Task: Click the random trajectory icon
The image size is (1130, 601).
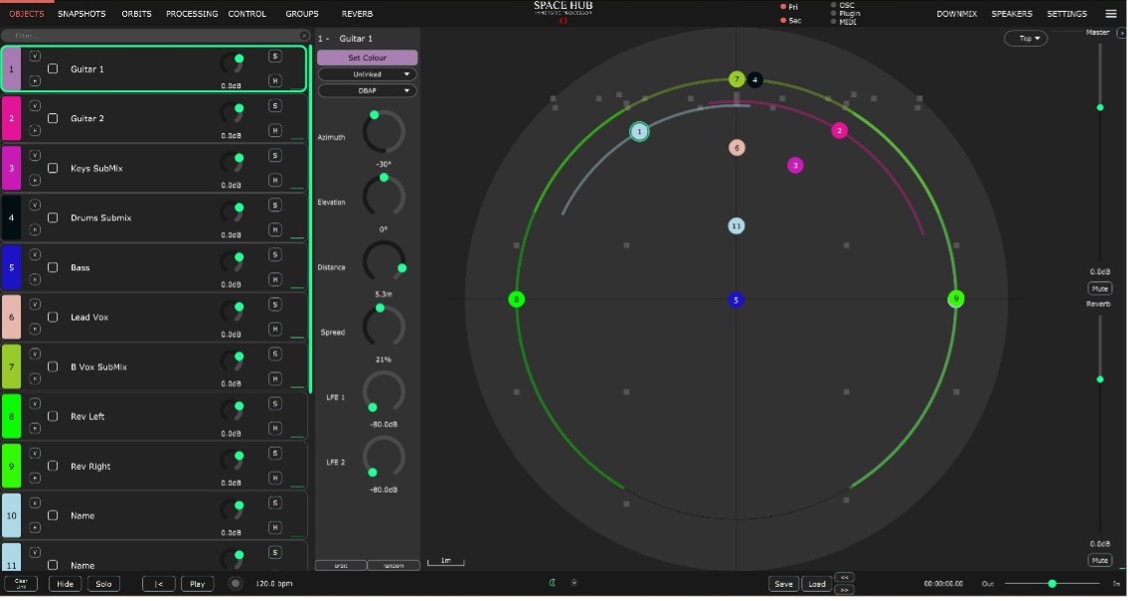Action: point(394,564)
